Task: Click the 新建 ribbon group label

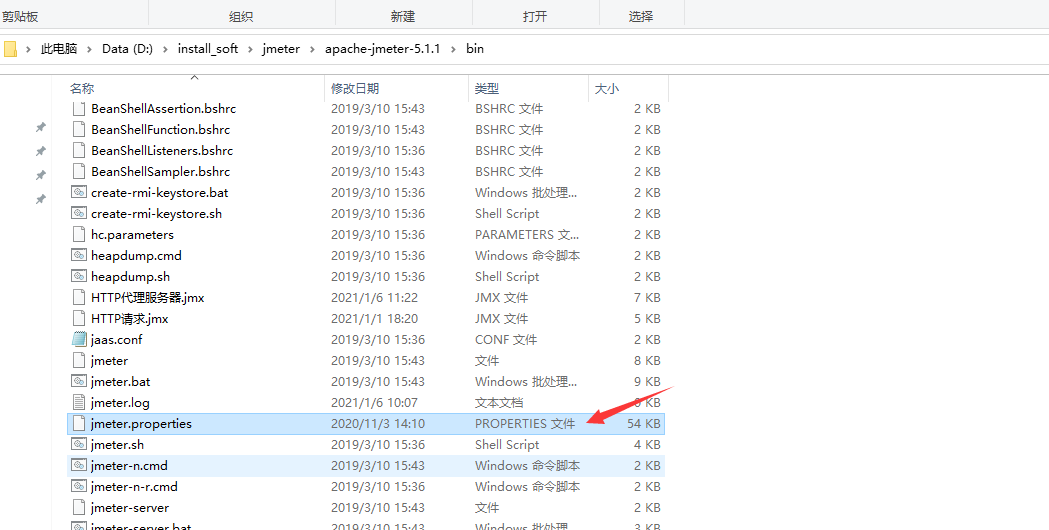Action: (403, 17)
